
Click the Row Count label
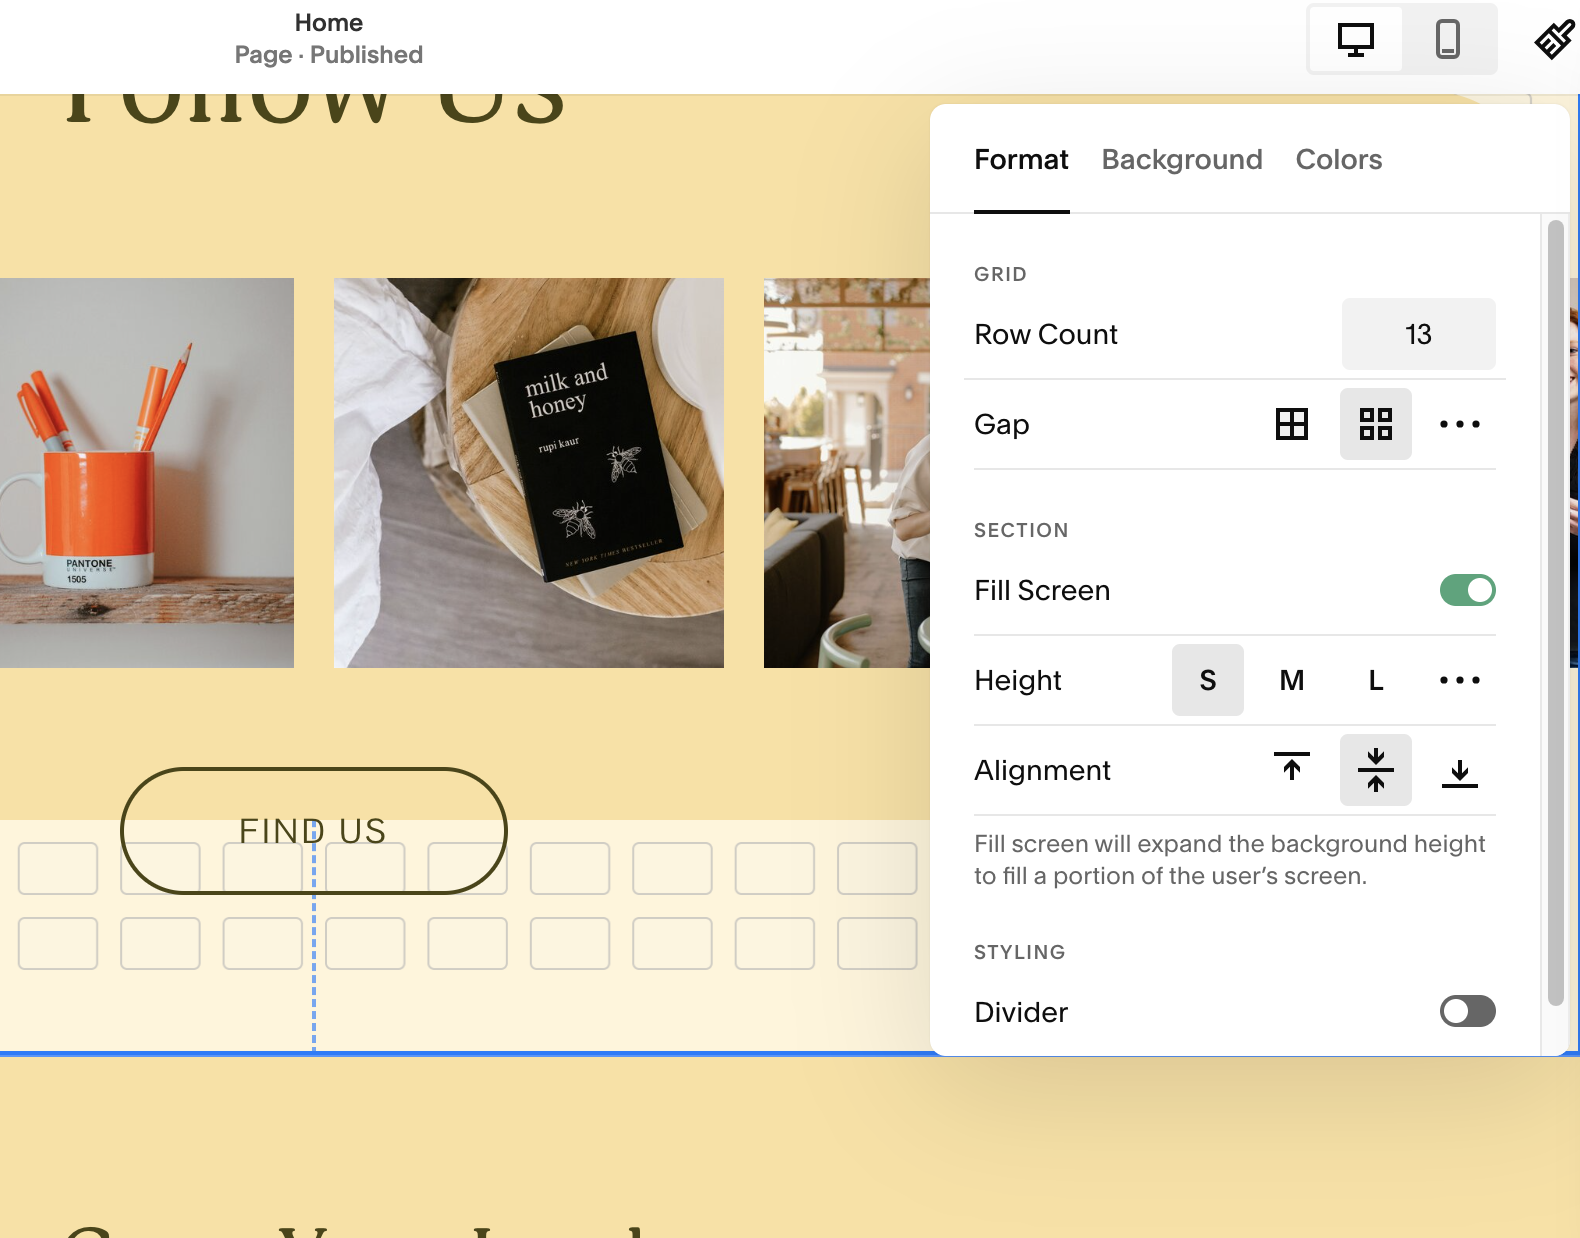tap(1046, 334)
